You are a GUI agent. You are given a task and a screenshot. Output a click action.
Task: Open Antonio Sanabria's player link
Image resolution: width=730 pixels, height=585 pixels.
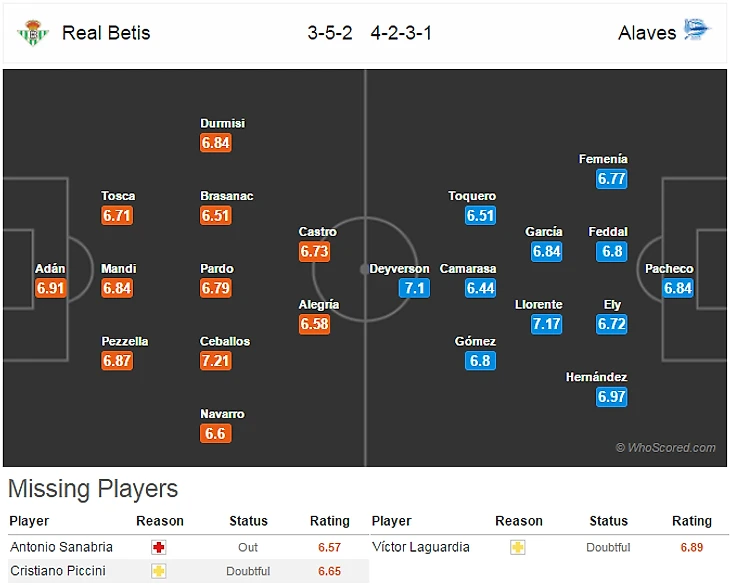point(61,547)
